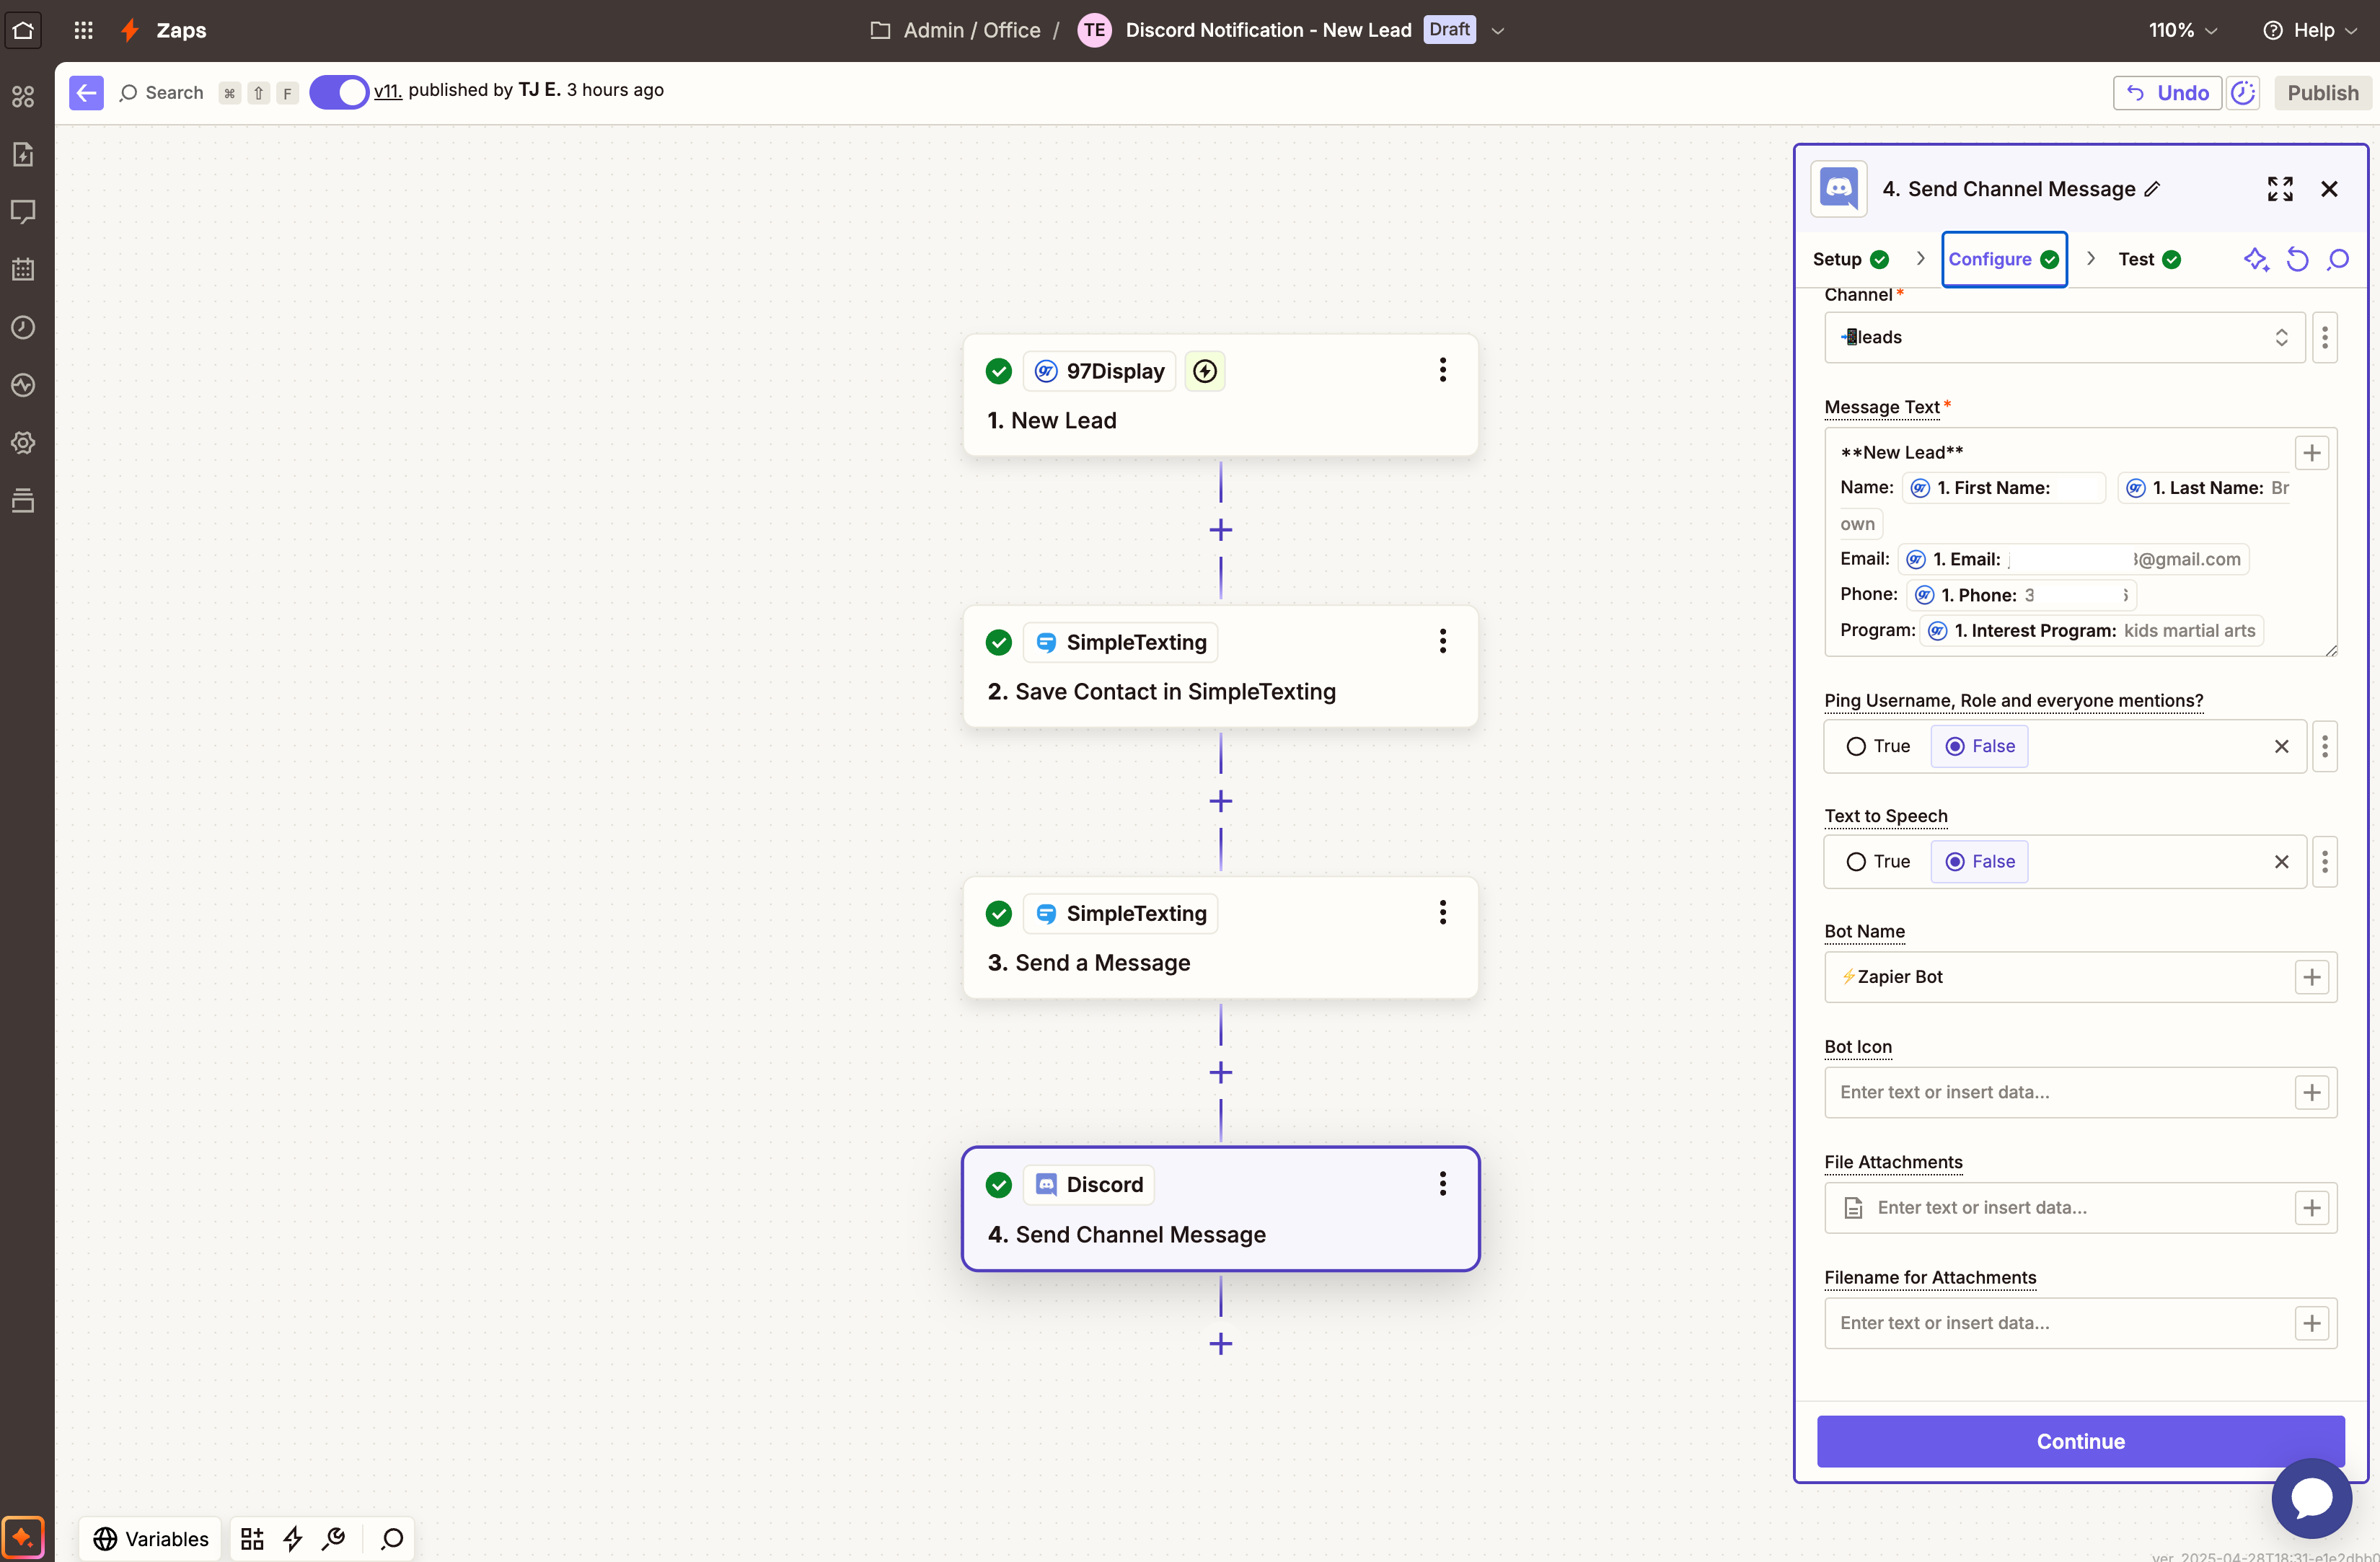Add a step after New Lead trigger

1220,530
